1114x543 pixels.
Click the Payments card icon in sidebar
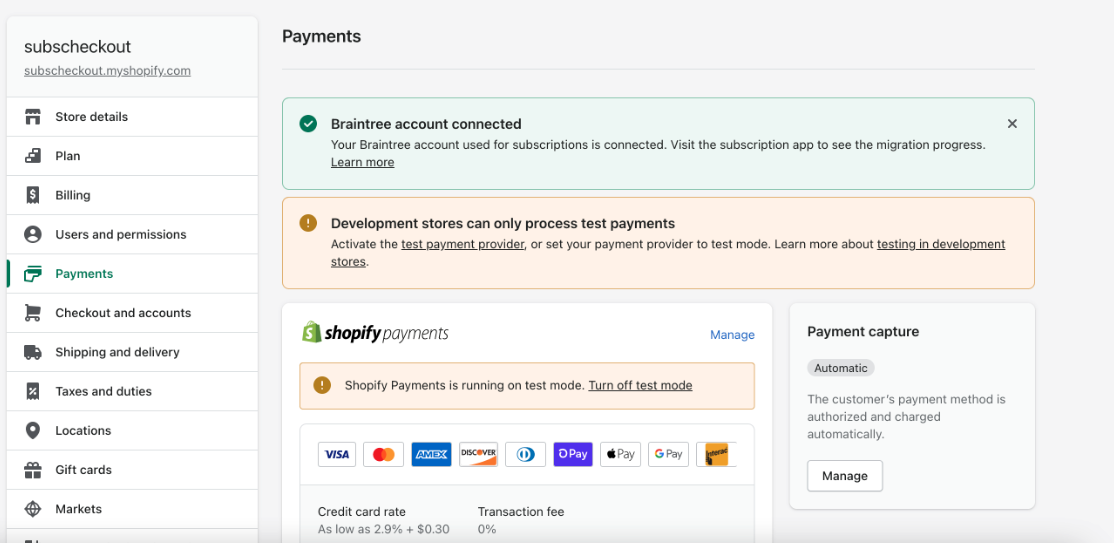[33, 274]
